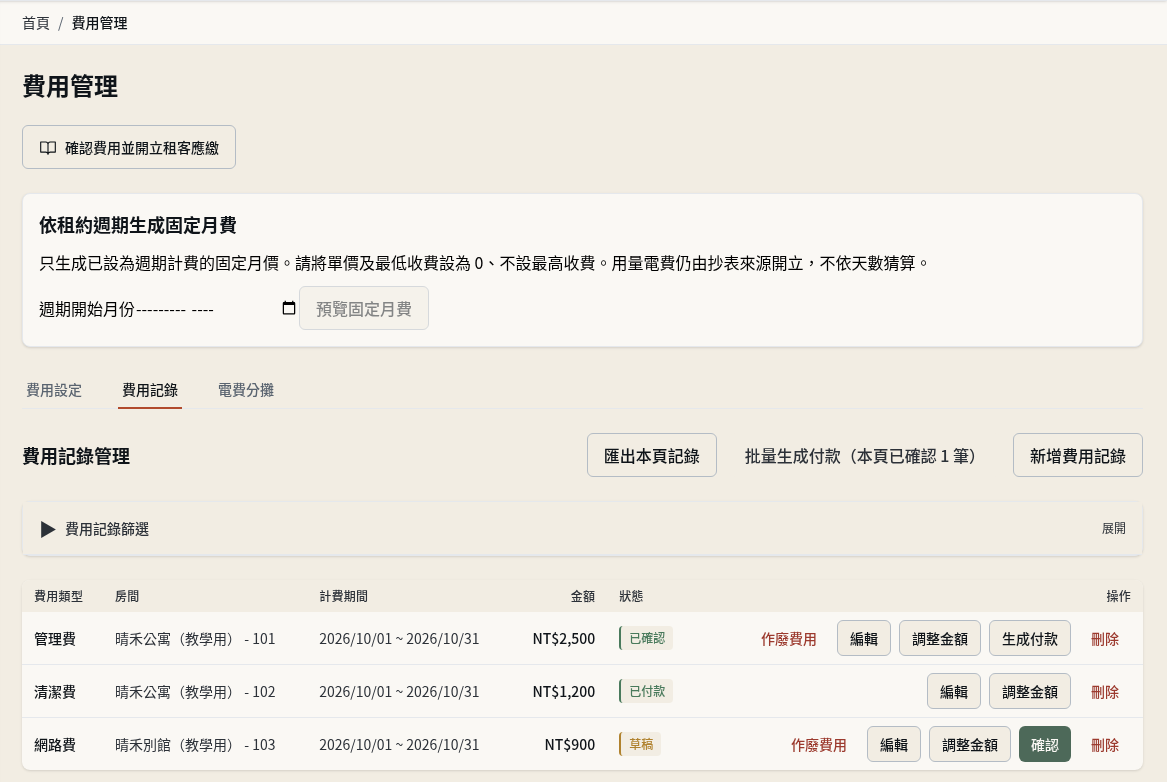
Task: Click the 網路費 type cell
Action: pos(55,744)
